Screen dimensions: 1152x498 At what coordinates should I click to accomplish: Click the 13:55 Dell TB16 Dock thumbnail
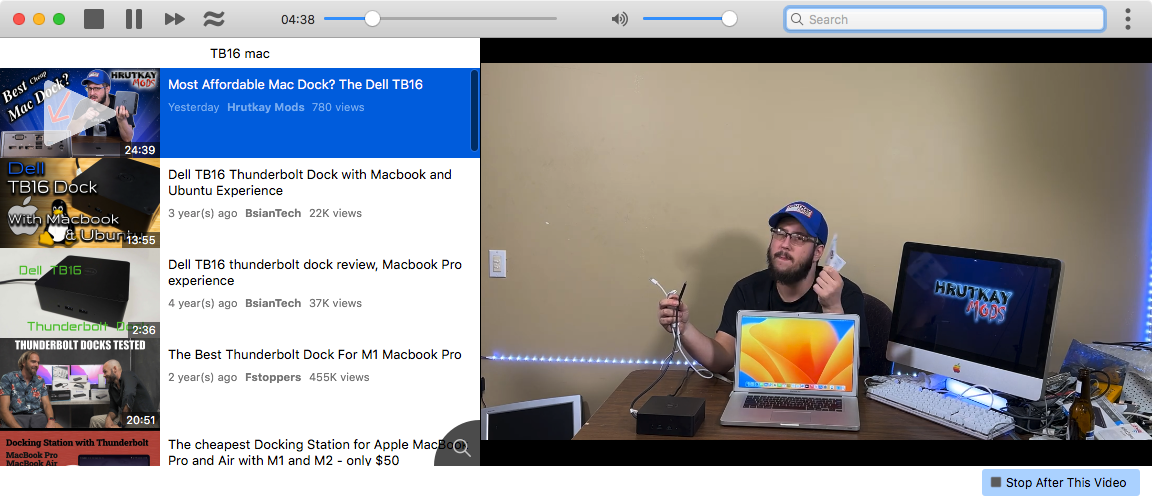tap(80, 203)
